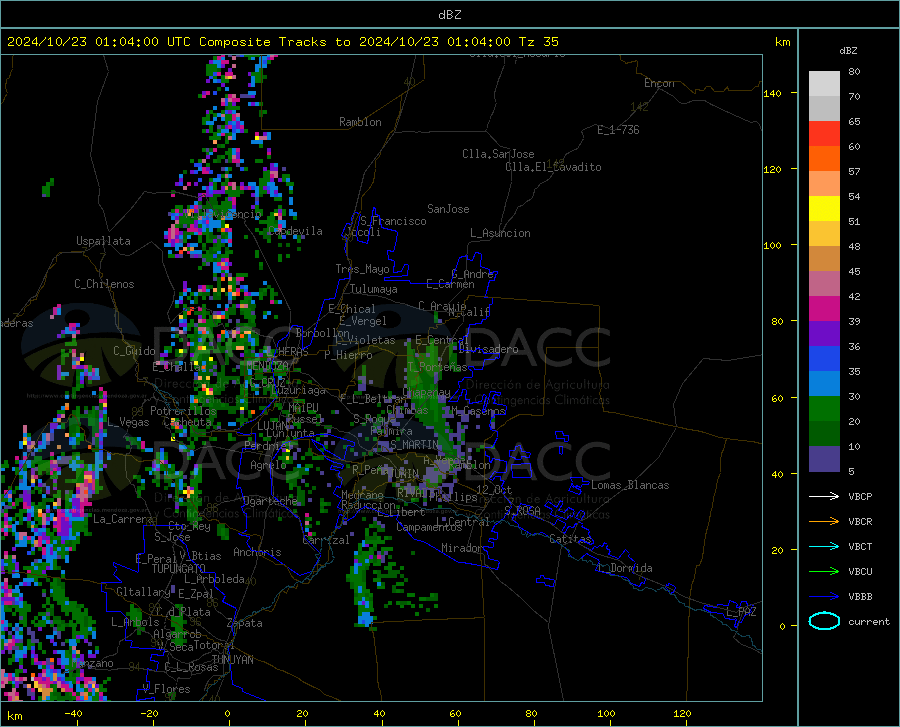Click the composite tracks timestamp header
This screenshot has height=727, width=900.
[282, 42]
